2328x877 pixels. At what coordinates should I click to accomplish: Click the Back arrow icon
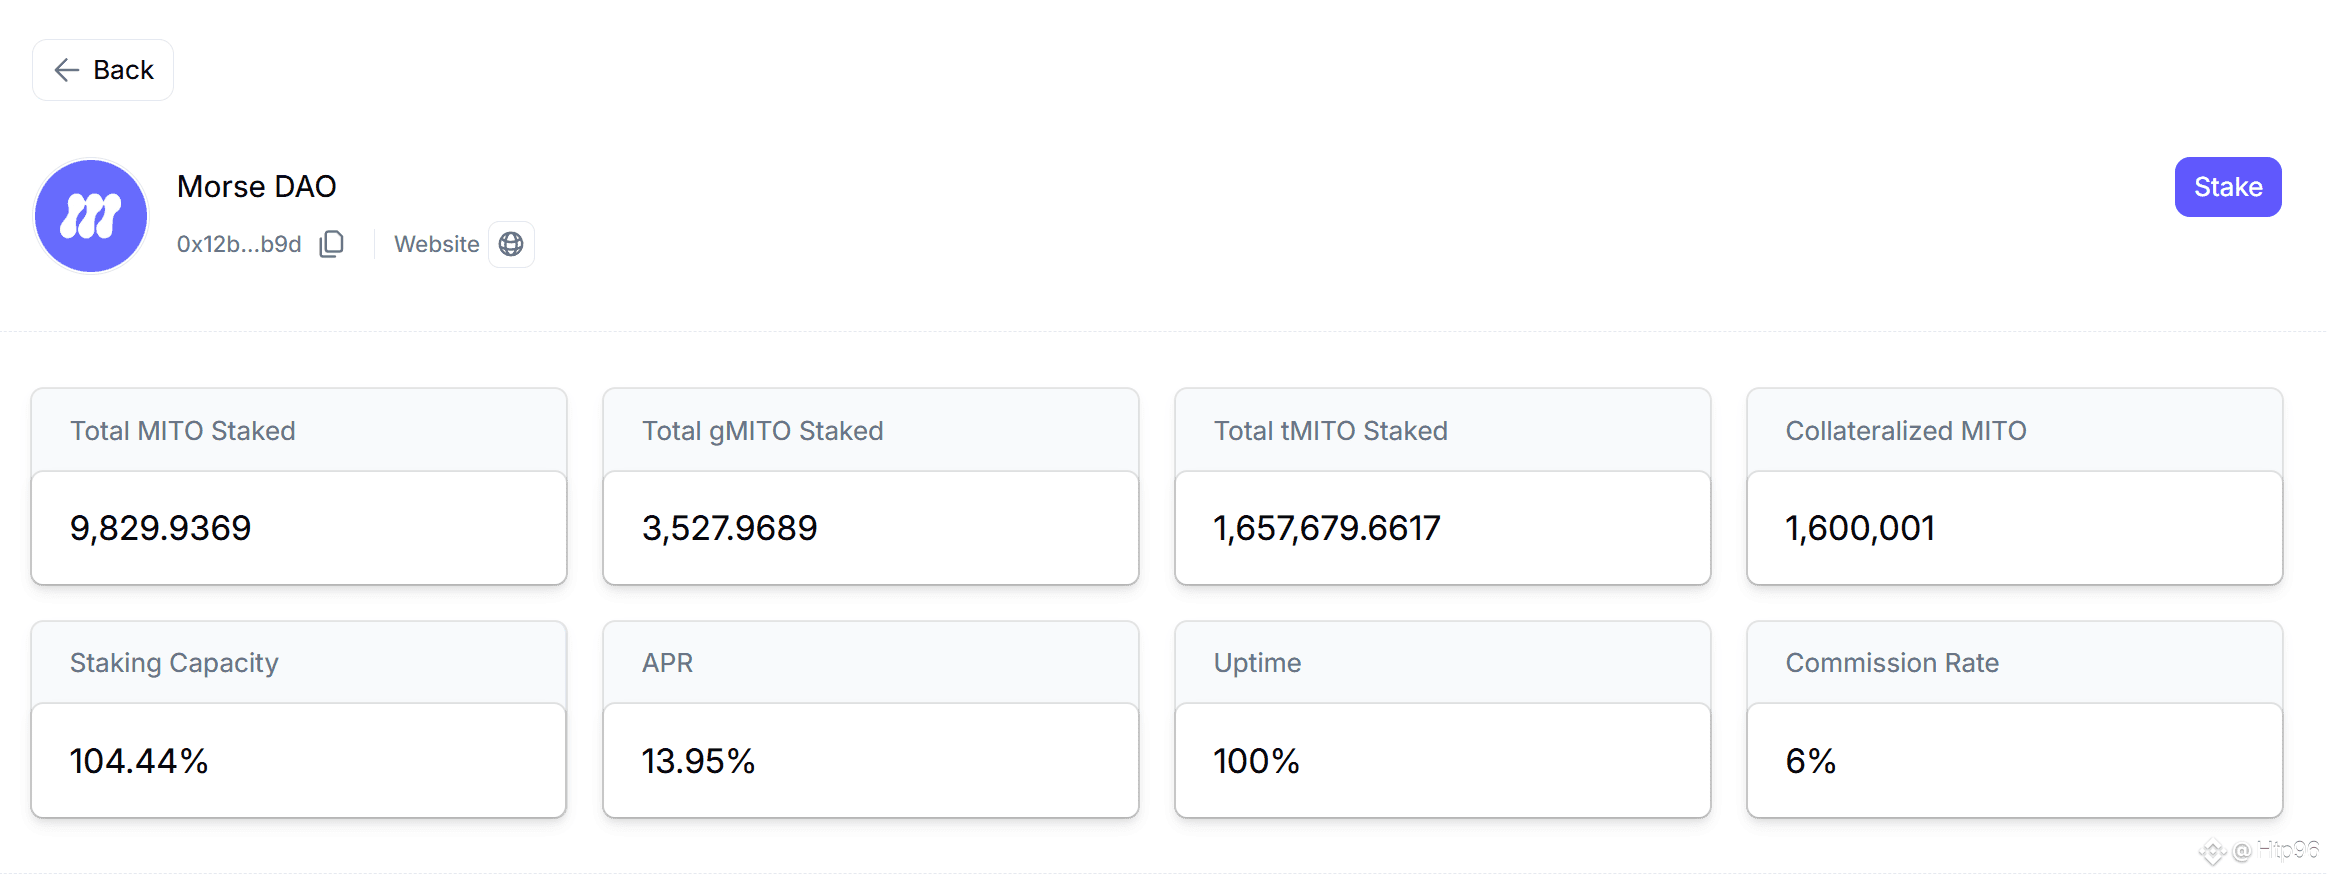point(67,70)
